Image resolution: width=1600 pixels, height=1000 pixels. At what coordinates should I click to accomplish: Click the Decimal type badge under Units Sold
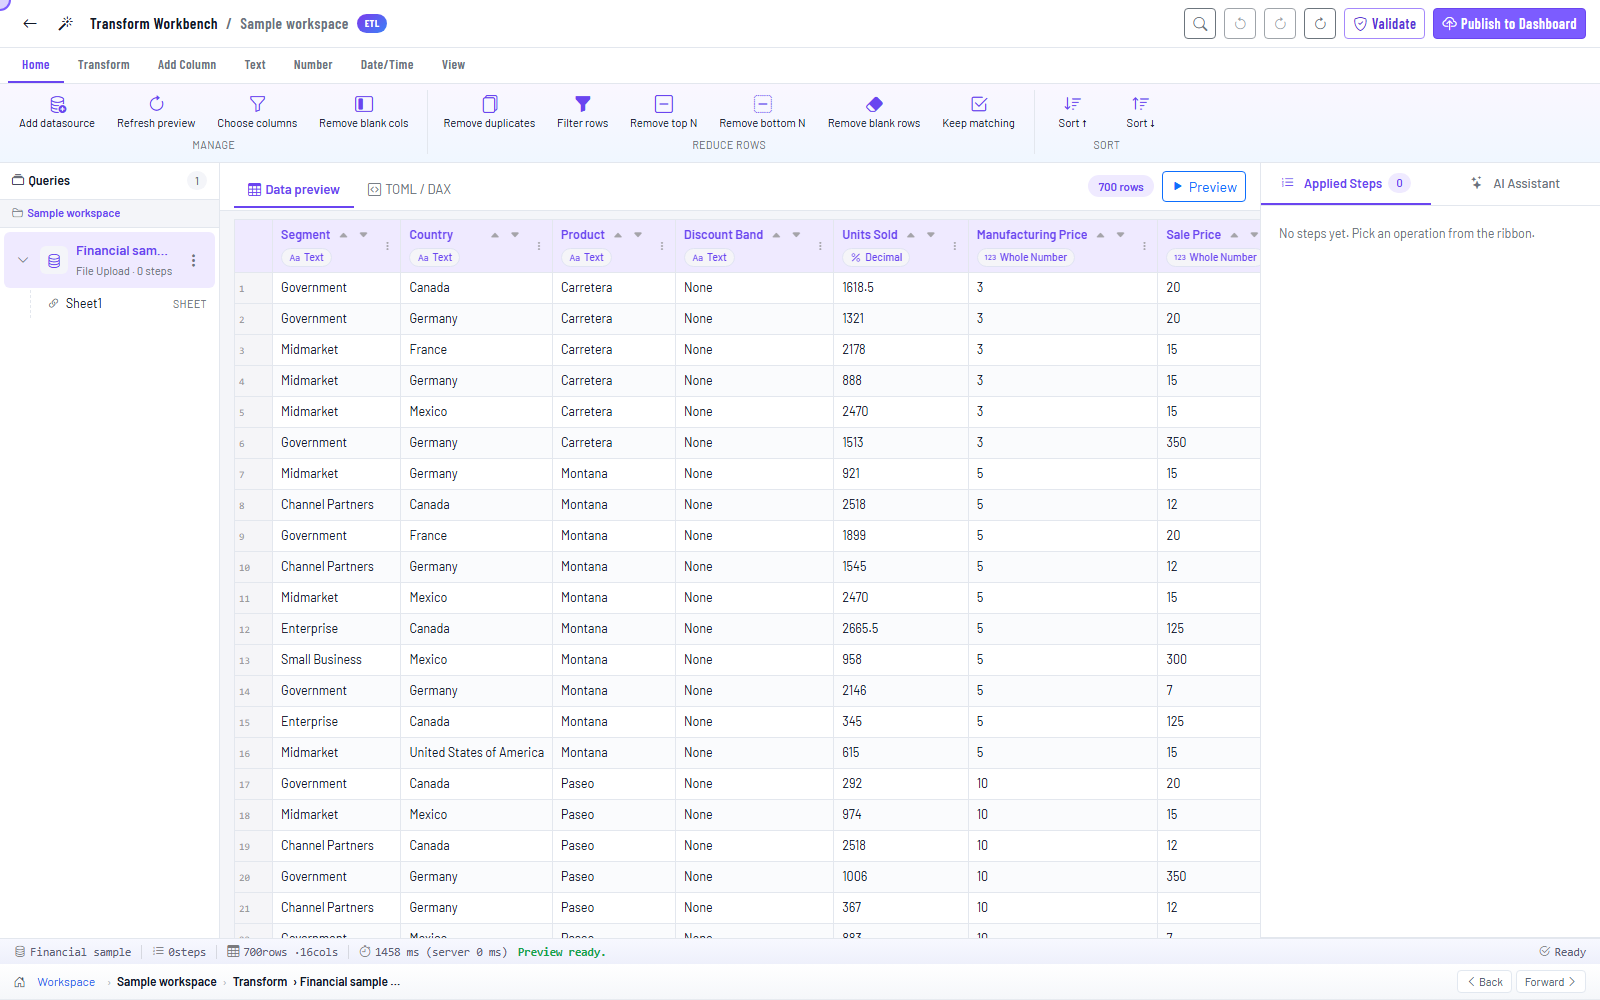pos(876,258)
